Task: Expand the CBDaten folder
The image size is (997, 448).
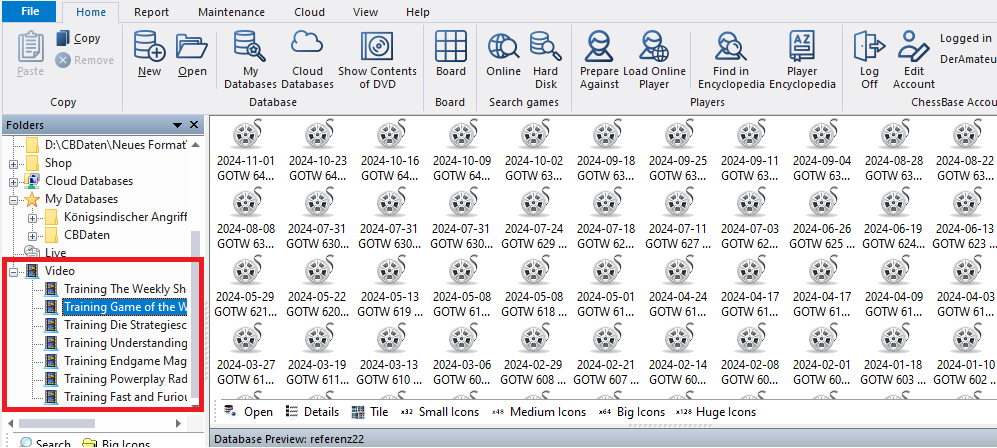Action: coord(32,235)
